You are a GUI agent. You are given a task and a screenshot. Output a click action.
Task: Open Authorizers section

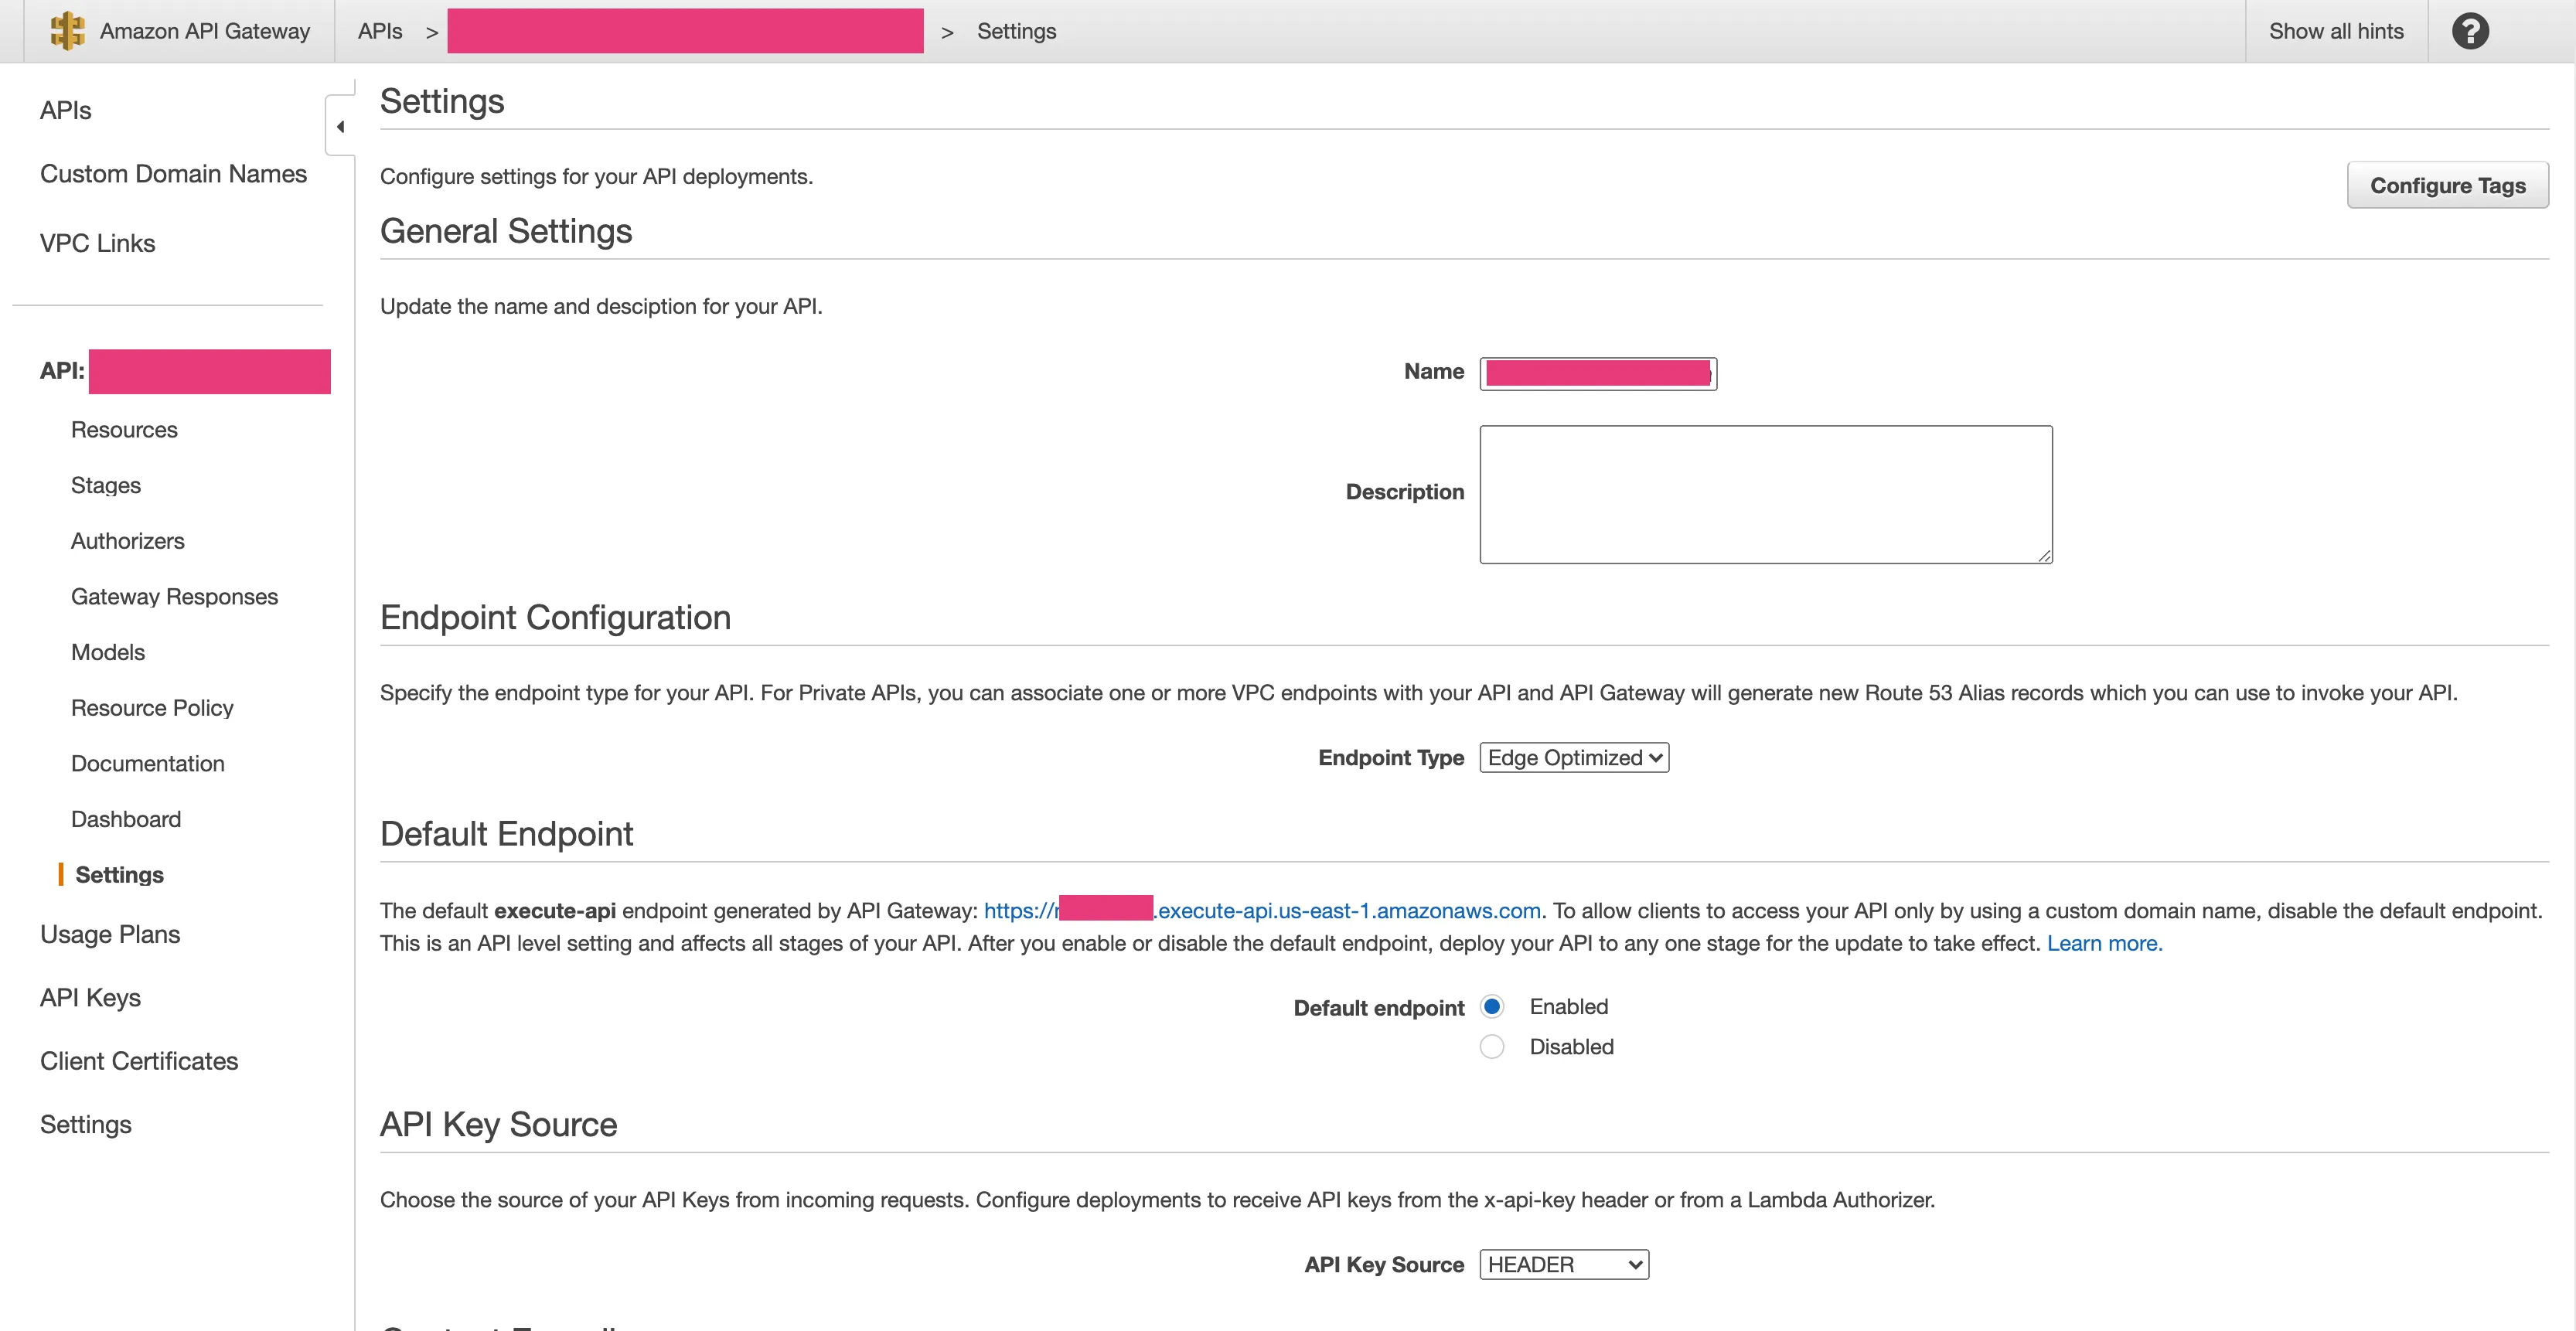pos(128,541)
